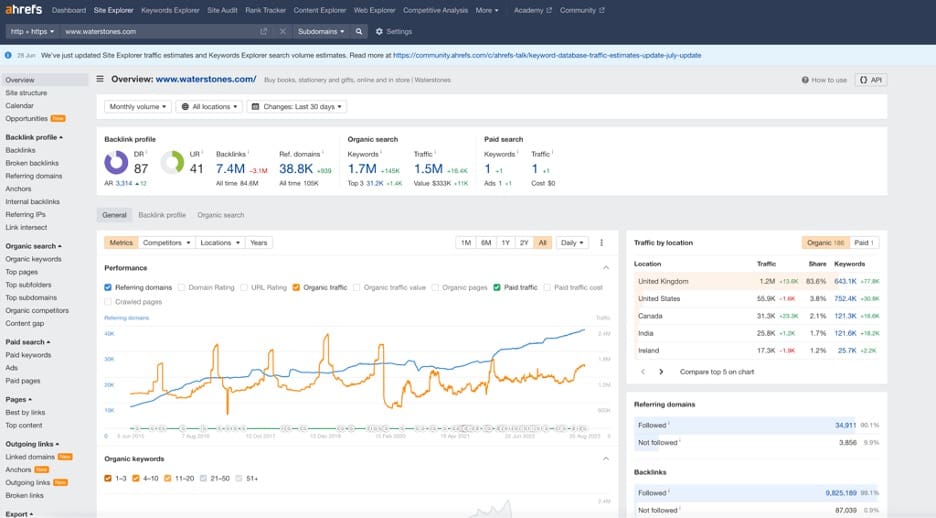This screenshot has height=518, width=936.
Task: Collapse the Performance section chevron
Action: coord(605,268)
